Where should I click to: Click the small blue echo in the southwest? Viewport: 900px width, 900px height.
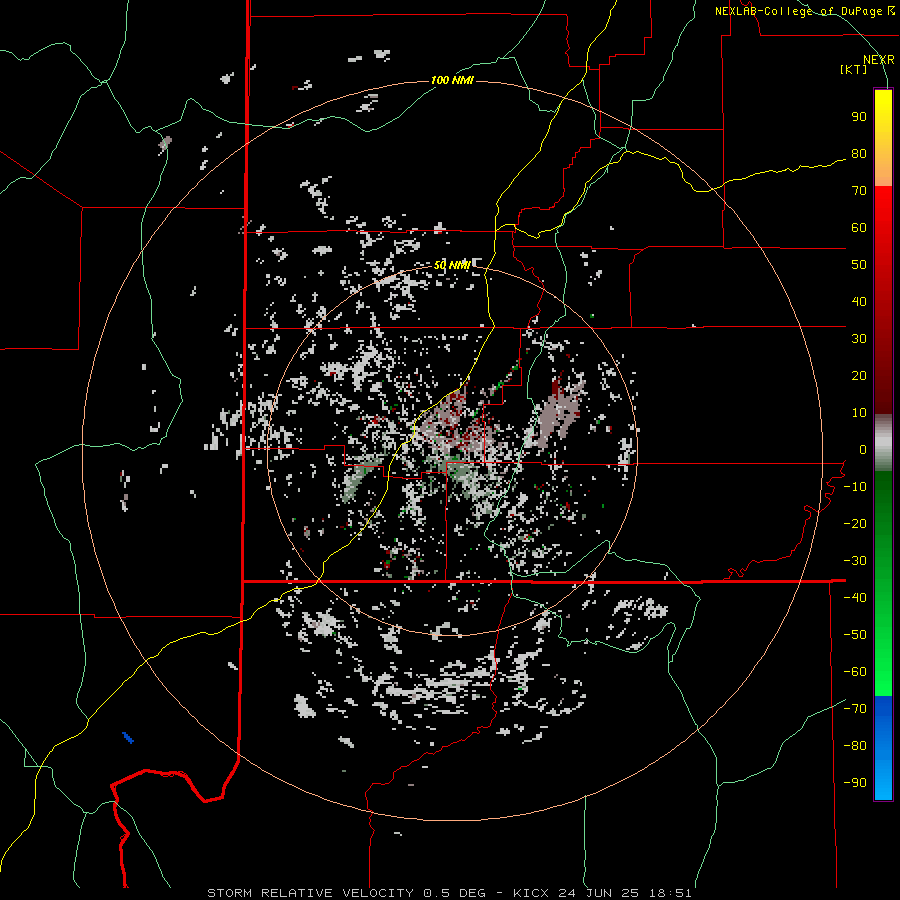[128, 738]
